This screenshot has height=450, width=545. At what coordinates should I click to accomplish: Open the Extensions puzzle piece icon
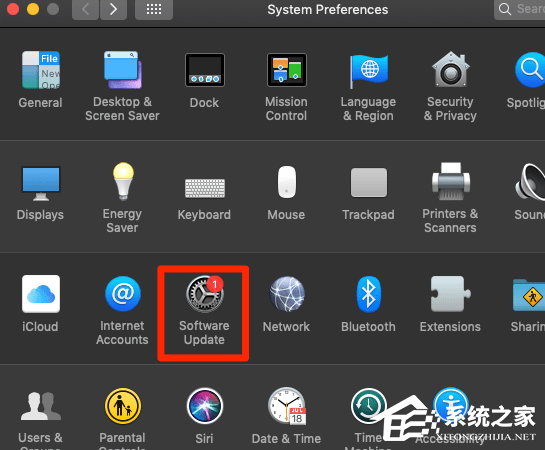point(450,294)
